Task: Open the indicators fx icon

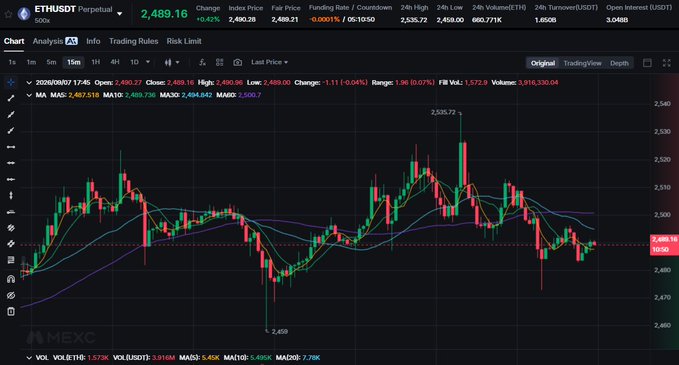Action: point(202,62)
